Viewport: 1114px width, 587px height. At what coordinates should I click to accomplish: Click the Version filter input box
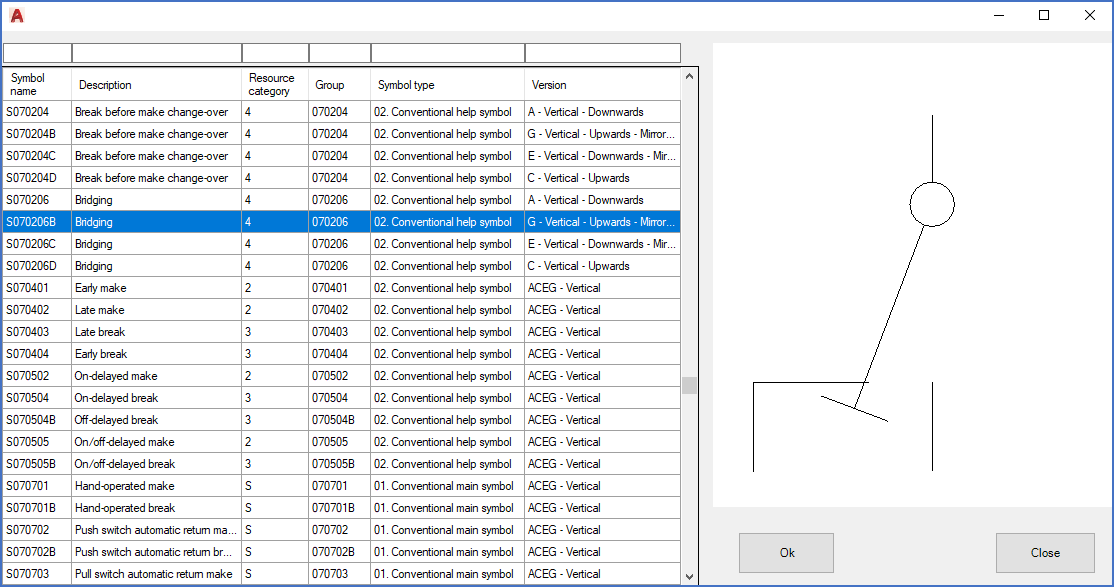(x=602, y=53)
